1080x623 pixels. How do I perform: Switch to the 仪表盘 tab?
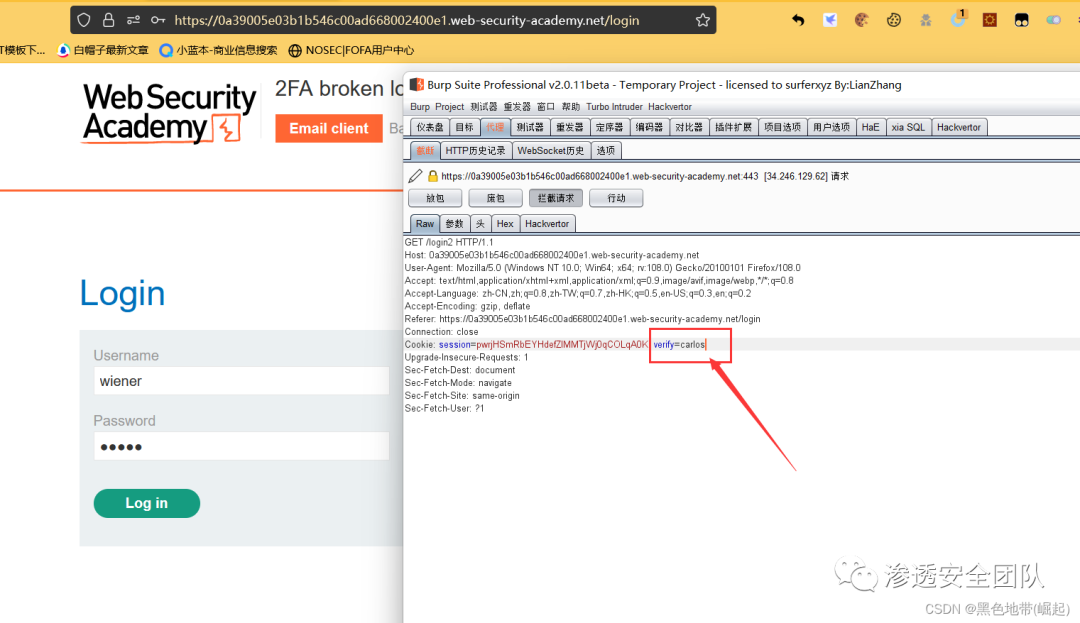[430, 127]
